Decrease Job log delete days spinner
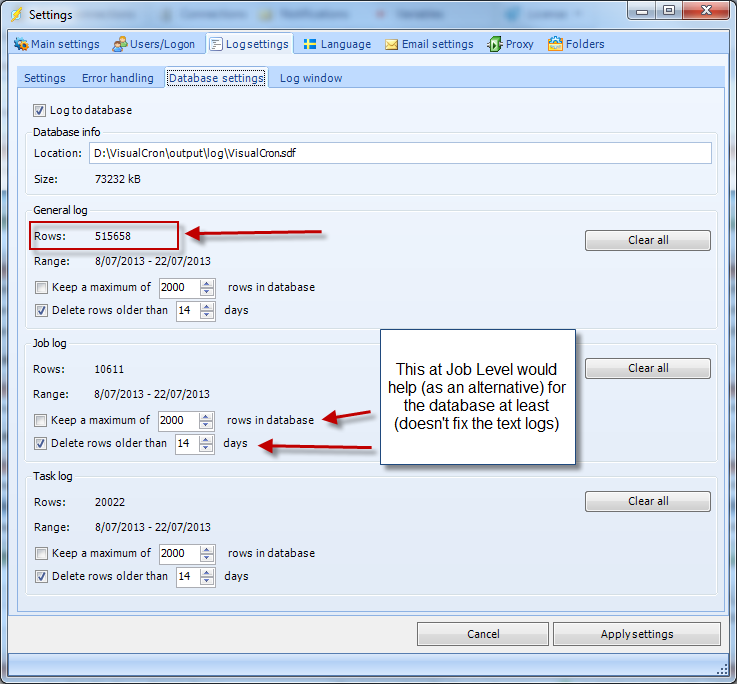 click(x=208, y=448)
